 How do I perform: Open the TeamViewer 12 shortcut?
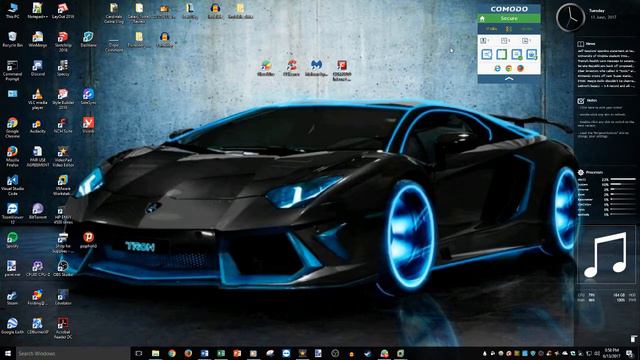12,213
